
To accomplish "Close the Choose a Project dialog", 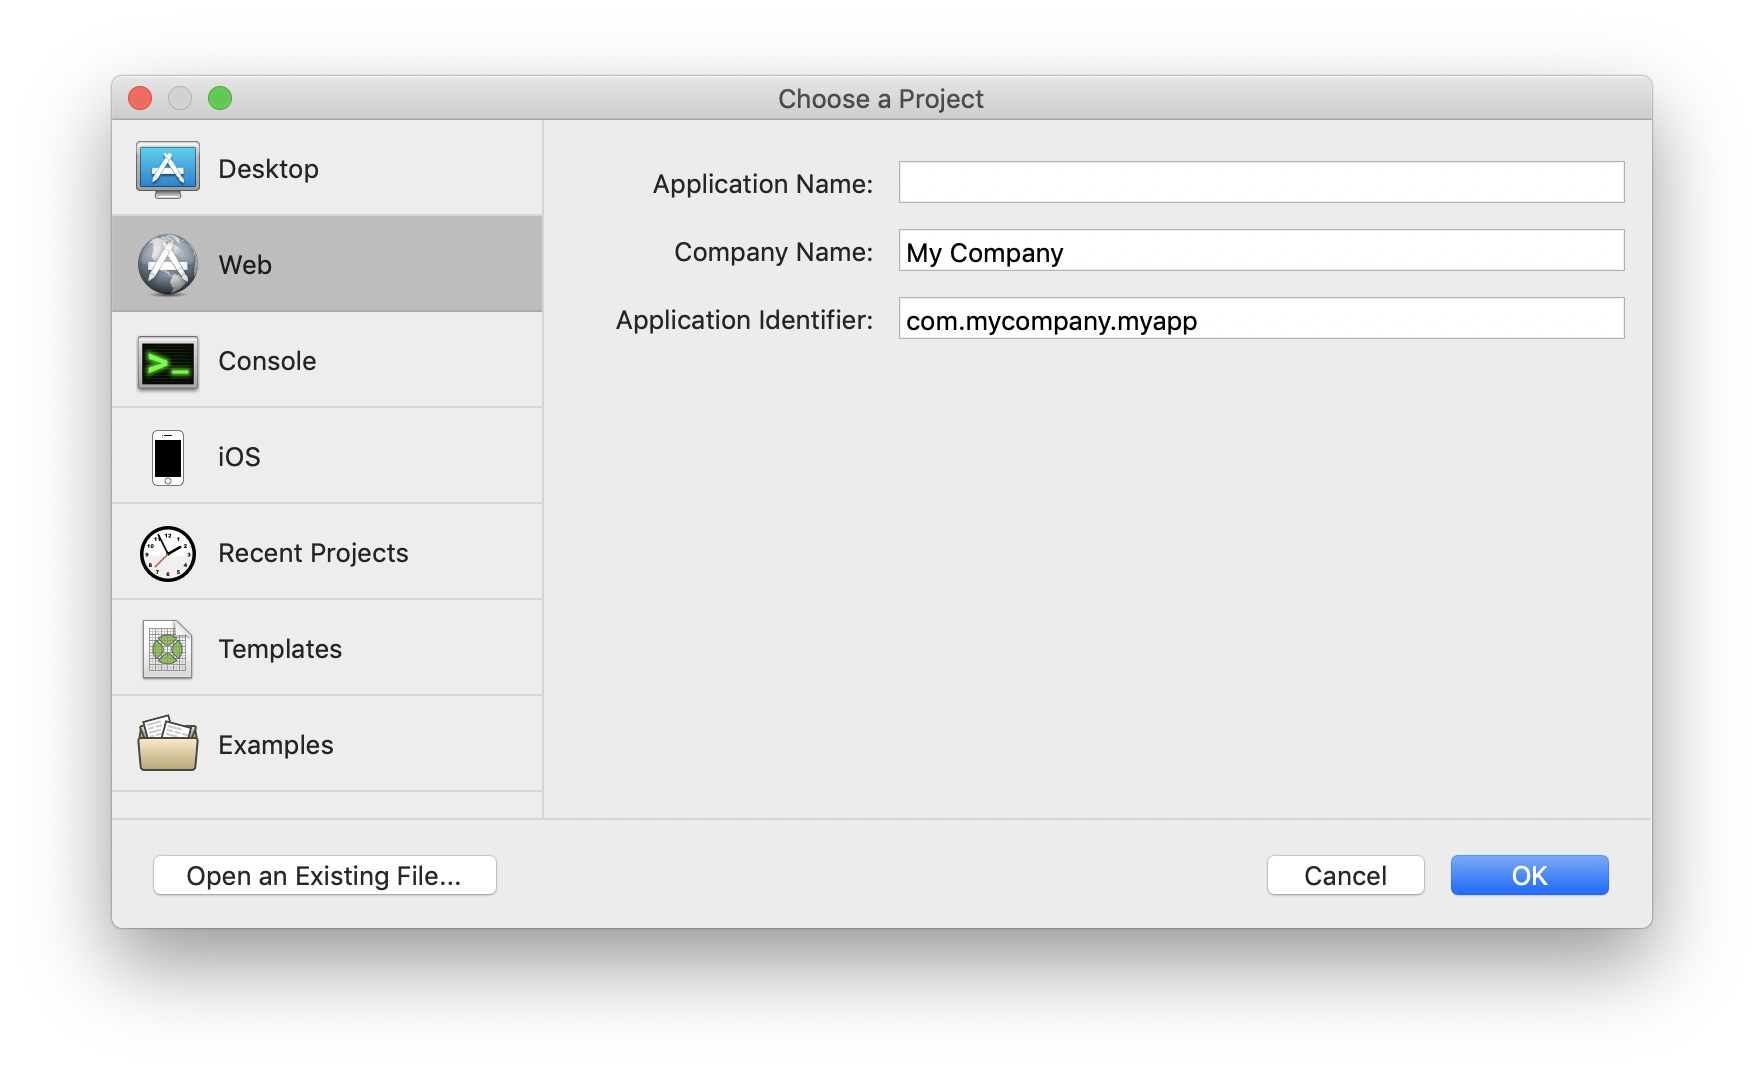I will [140, 98].
